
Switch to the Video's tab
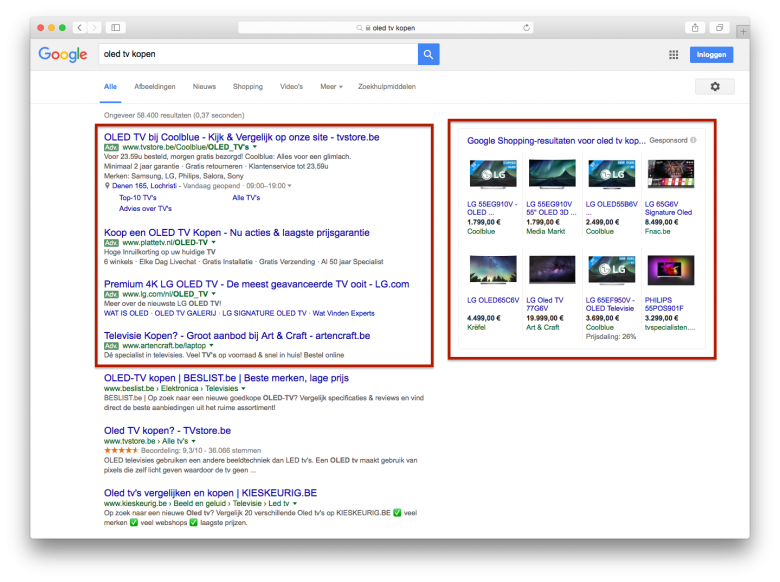coord(292,87)
